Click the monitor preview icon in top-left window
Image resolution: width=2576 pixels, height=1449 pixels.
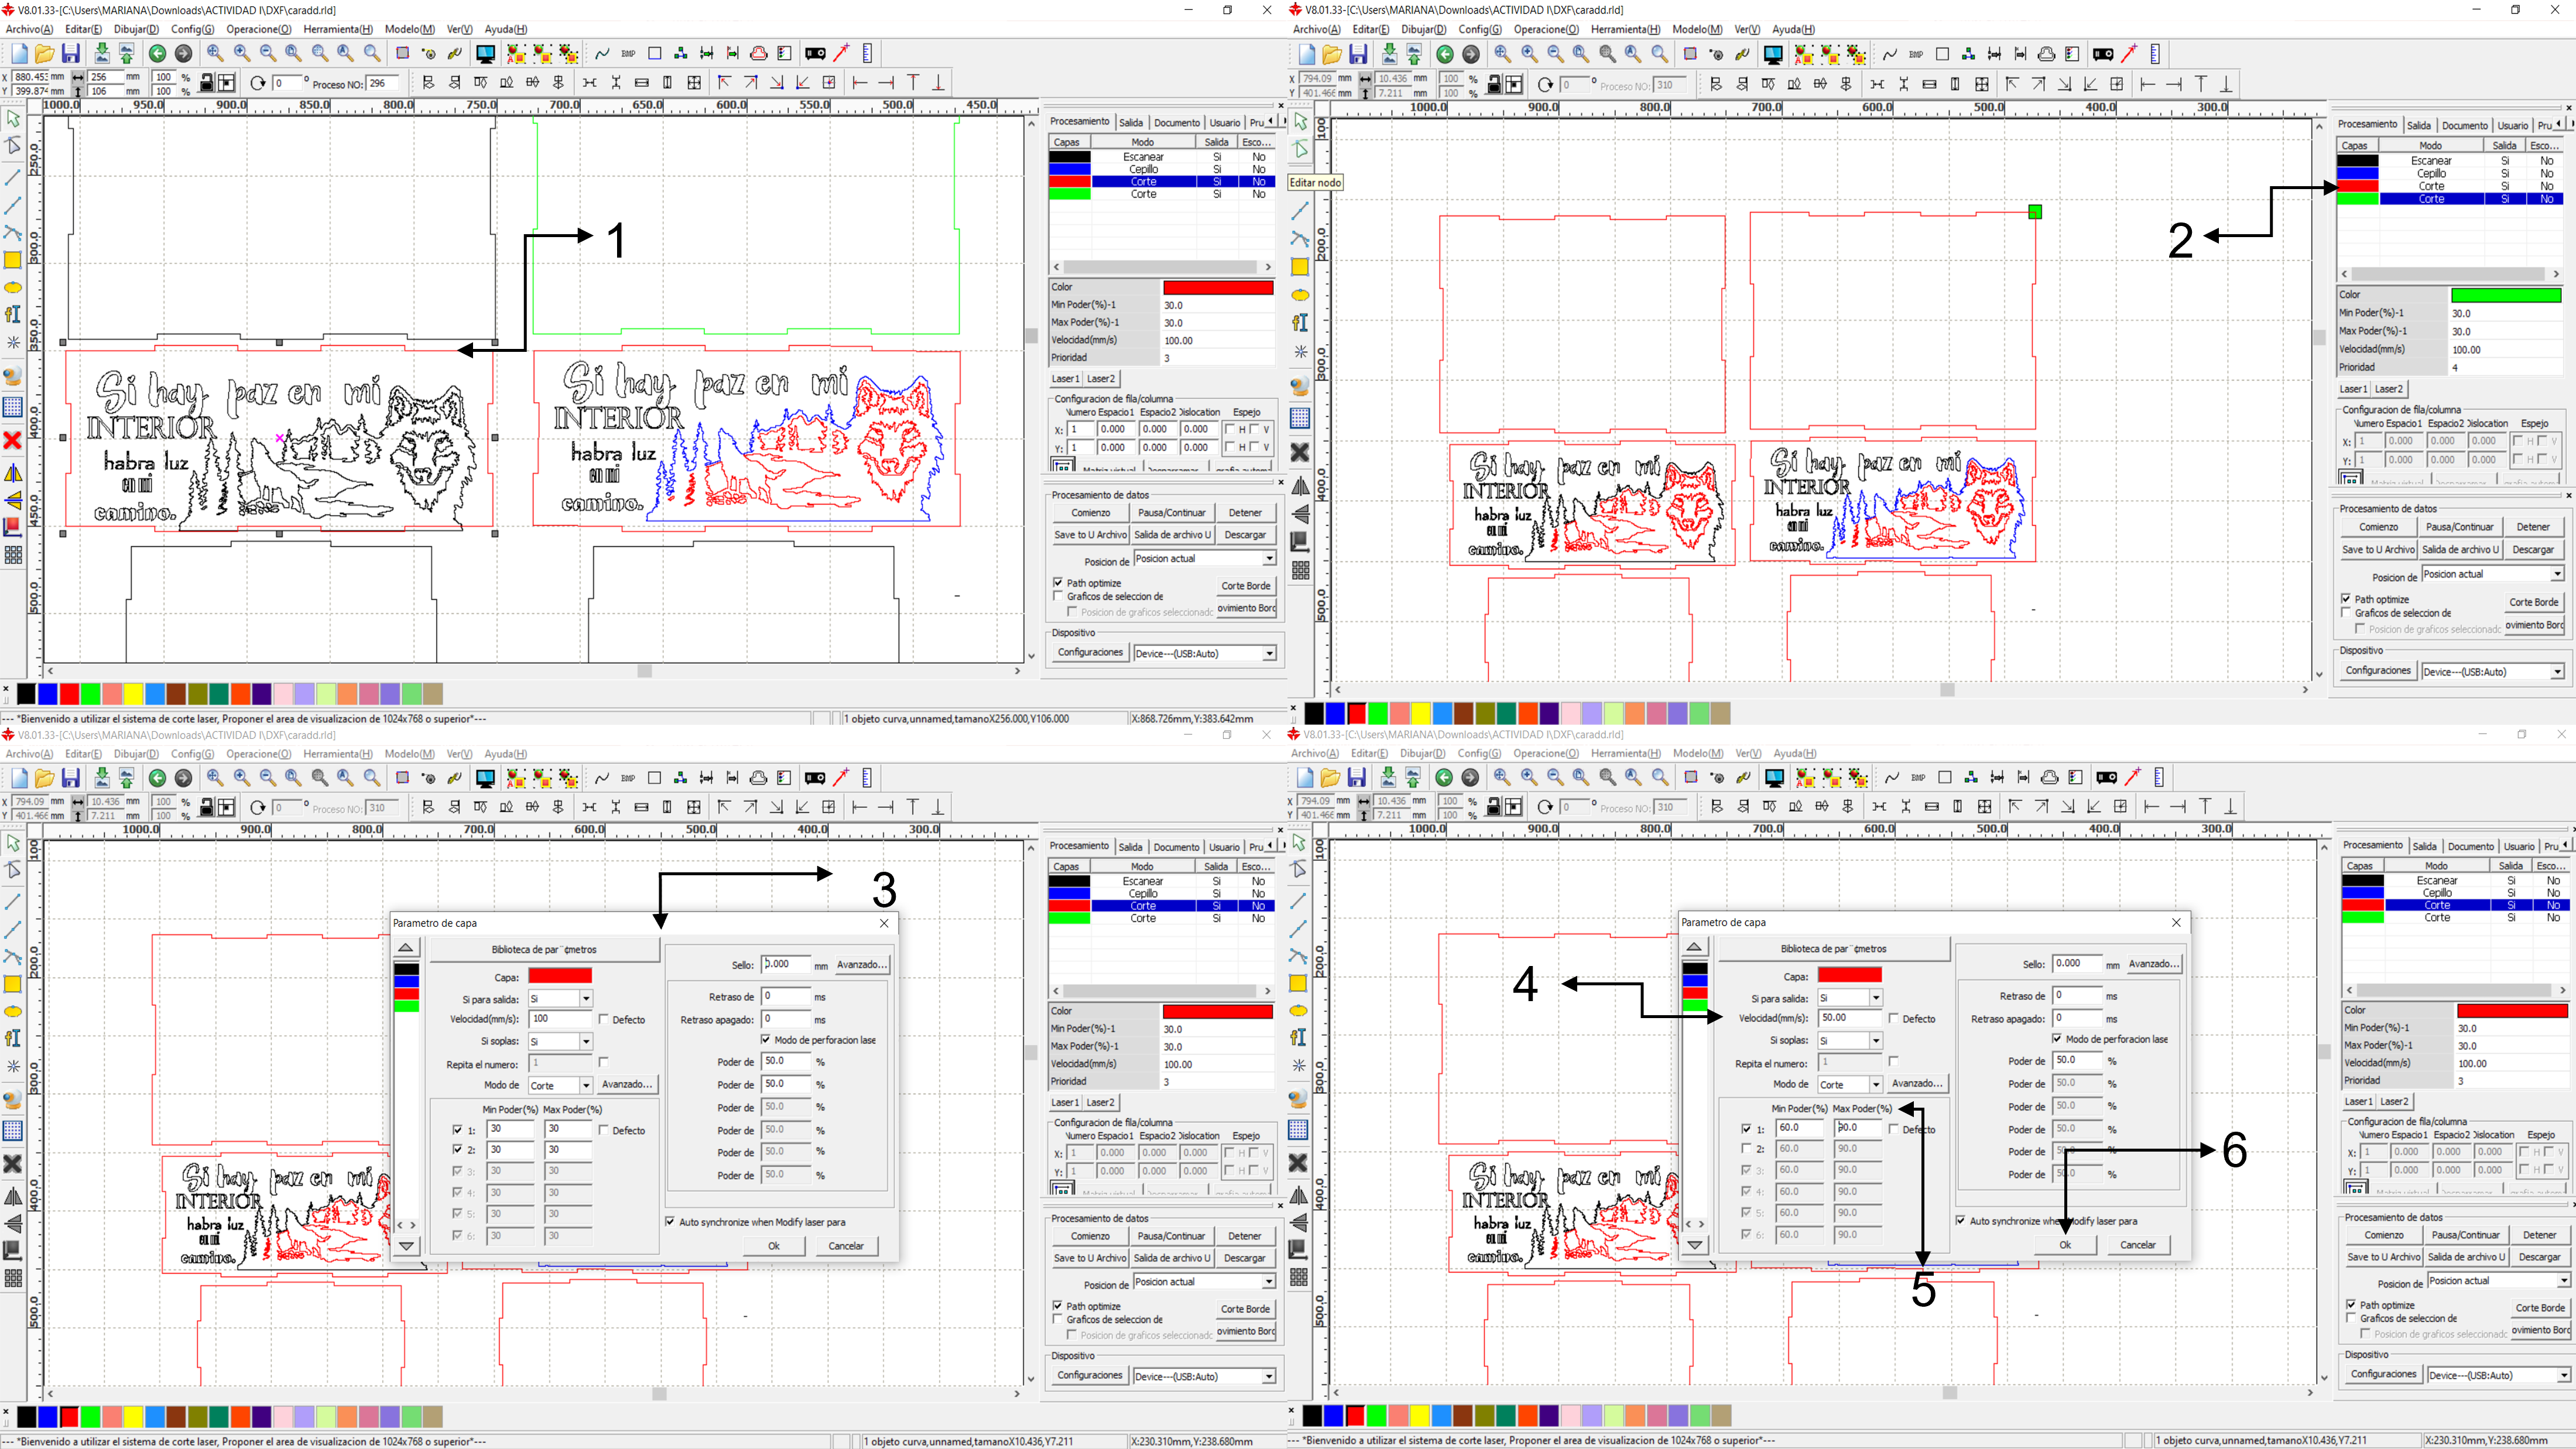coord(485,53)
